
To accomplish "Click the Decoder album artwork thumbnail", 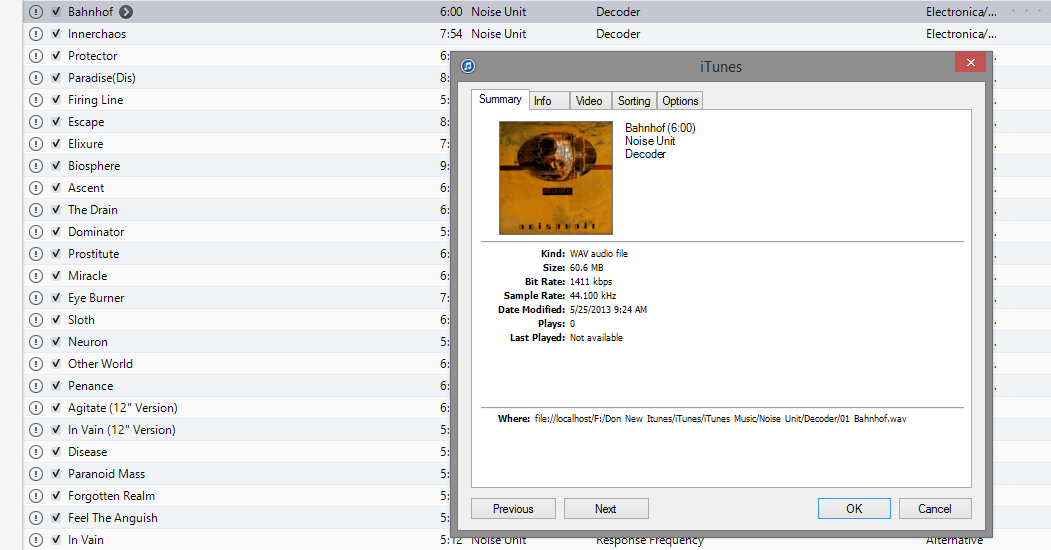I will coord(556,178).
